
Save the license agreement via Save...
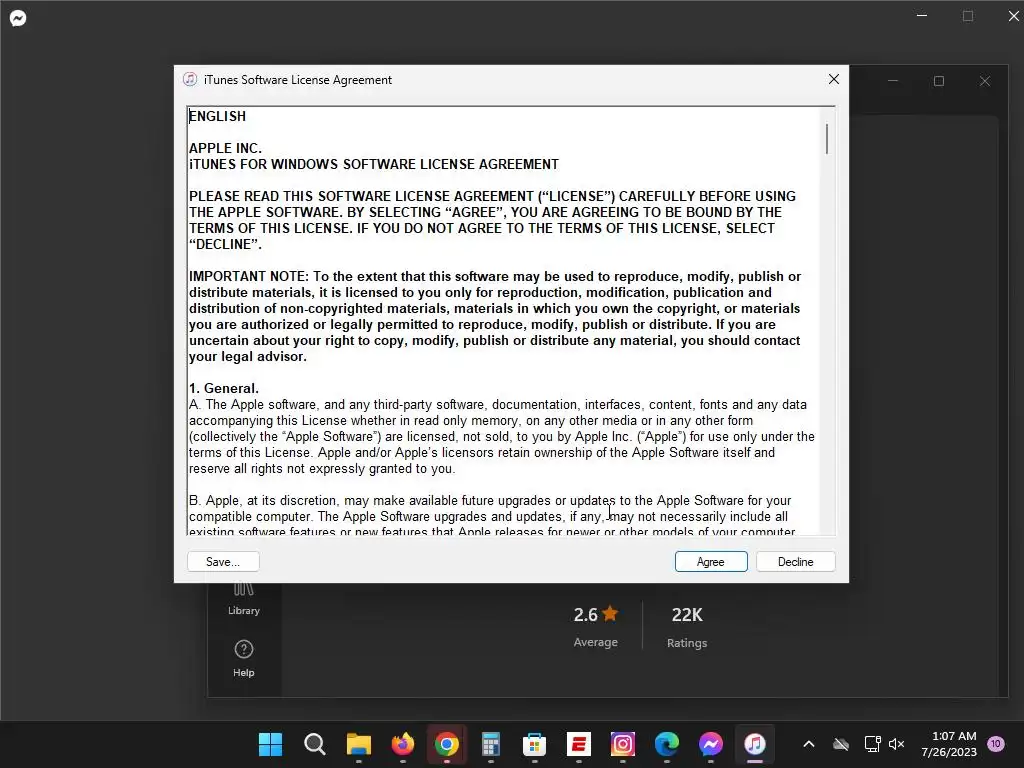pos(223,562)
